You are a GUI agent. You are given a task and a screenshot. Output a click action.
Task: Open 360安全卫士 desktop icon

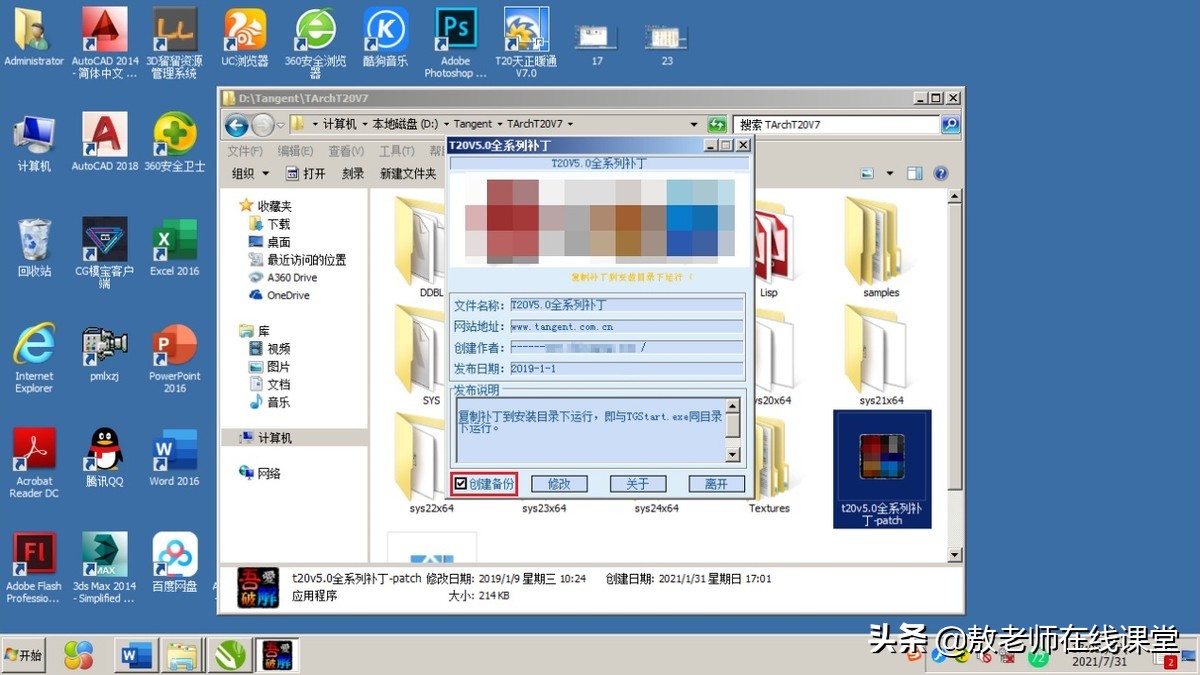coord(174,135)
